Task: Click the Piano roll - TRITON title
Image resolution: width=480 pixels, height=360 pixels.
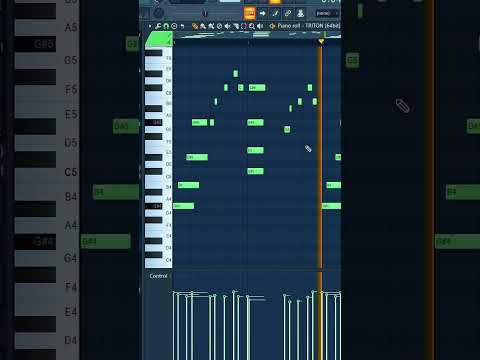Action: pos(309,26)
